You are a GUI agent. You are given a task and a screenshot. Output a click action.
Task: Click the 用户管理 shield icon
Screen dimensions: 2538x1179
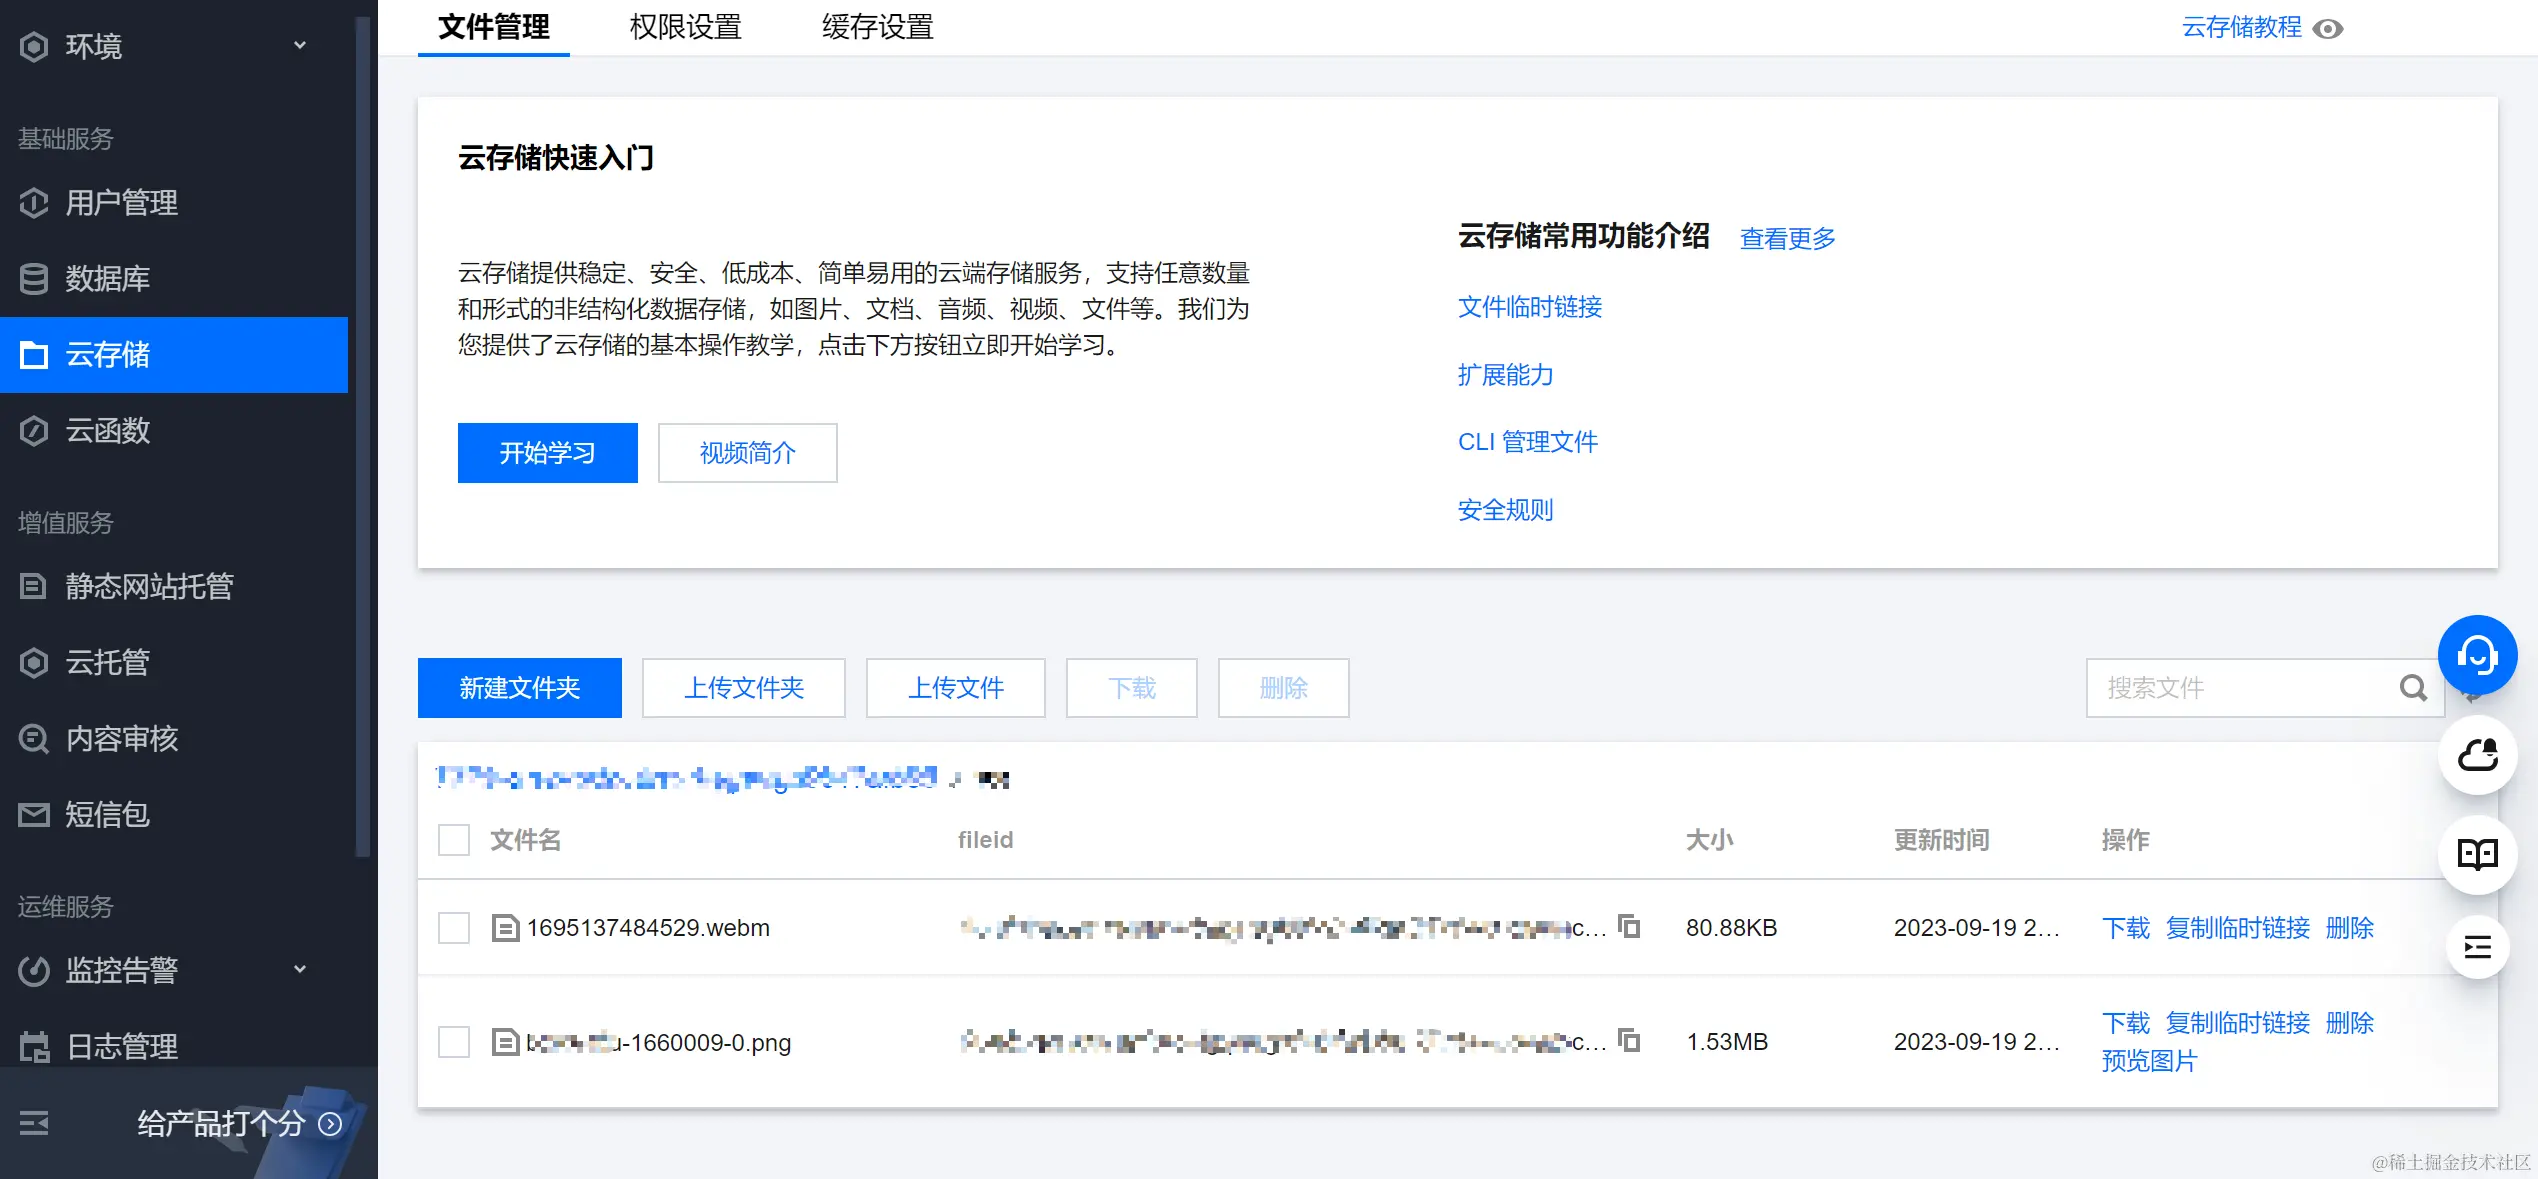[x=34, y=203]
